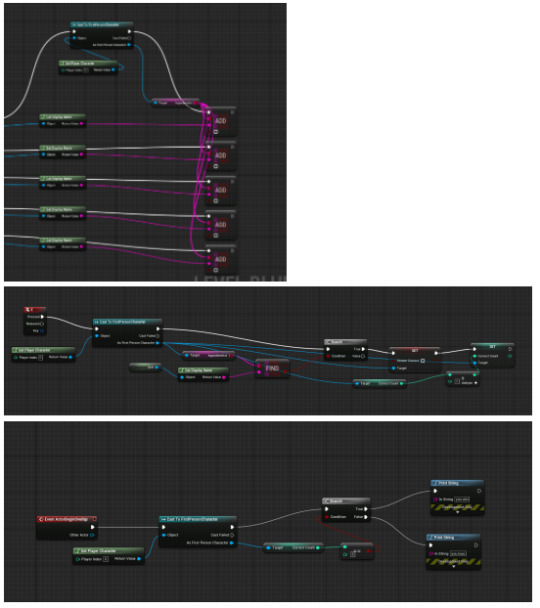The height and width of the screenshot is (608, 540).
Task: Toggle the checkbox on the red SET node
Action: tap(423, 361)
